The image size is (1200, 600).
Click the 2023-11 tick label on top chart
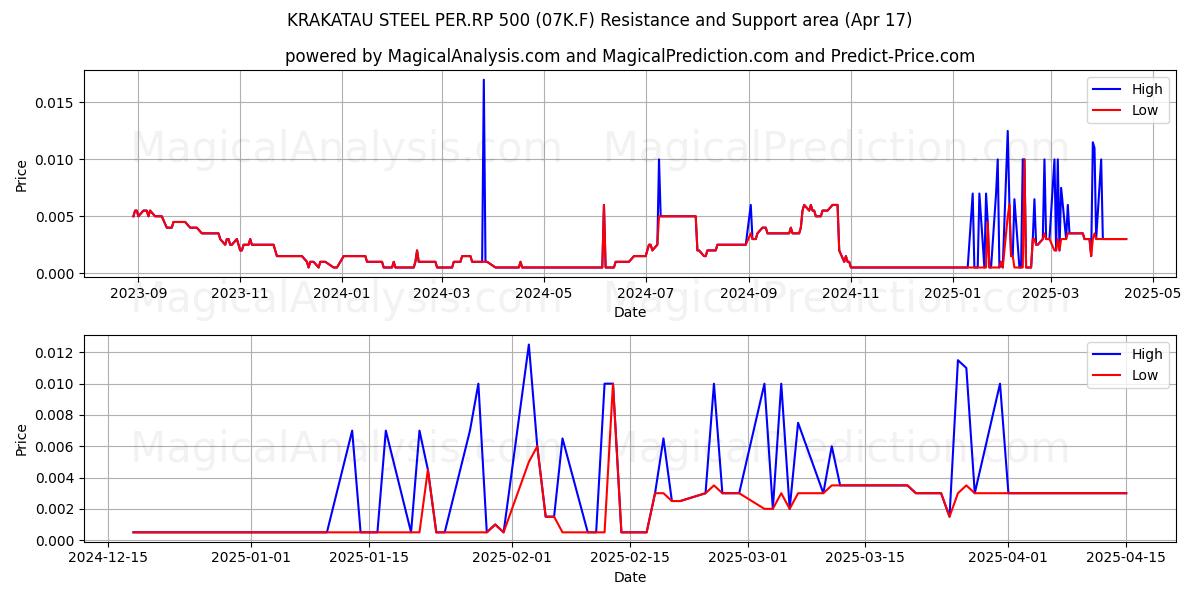(x=241, y=293)
